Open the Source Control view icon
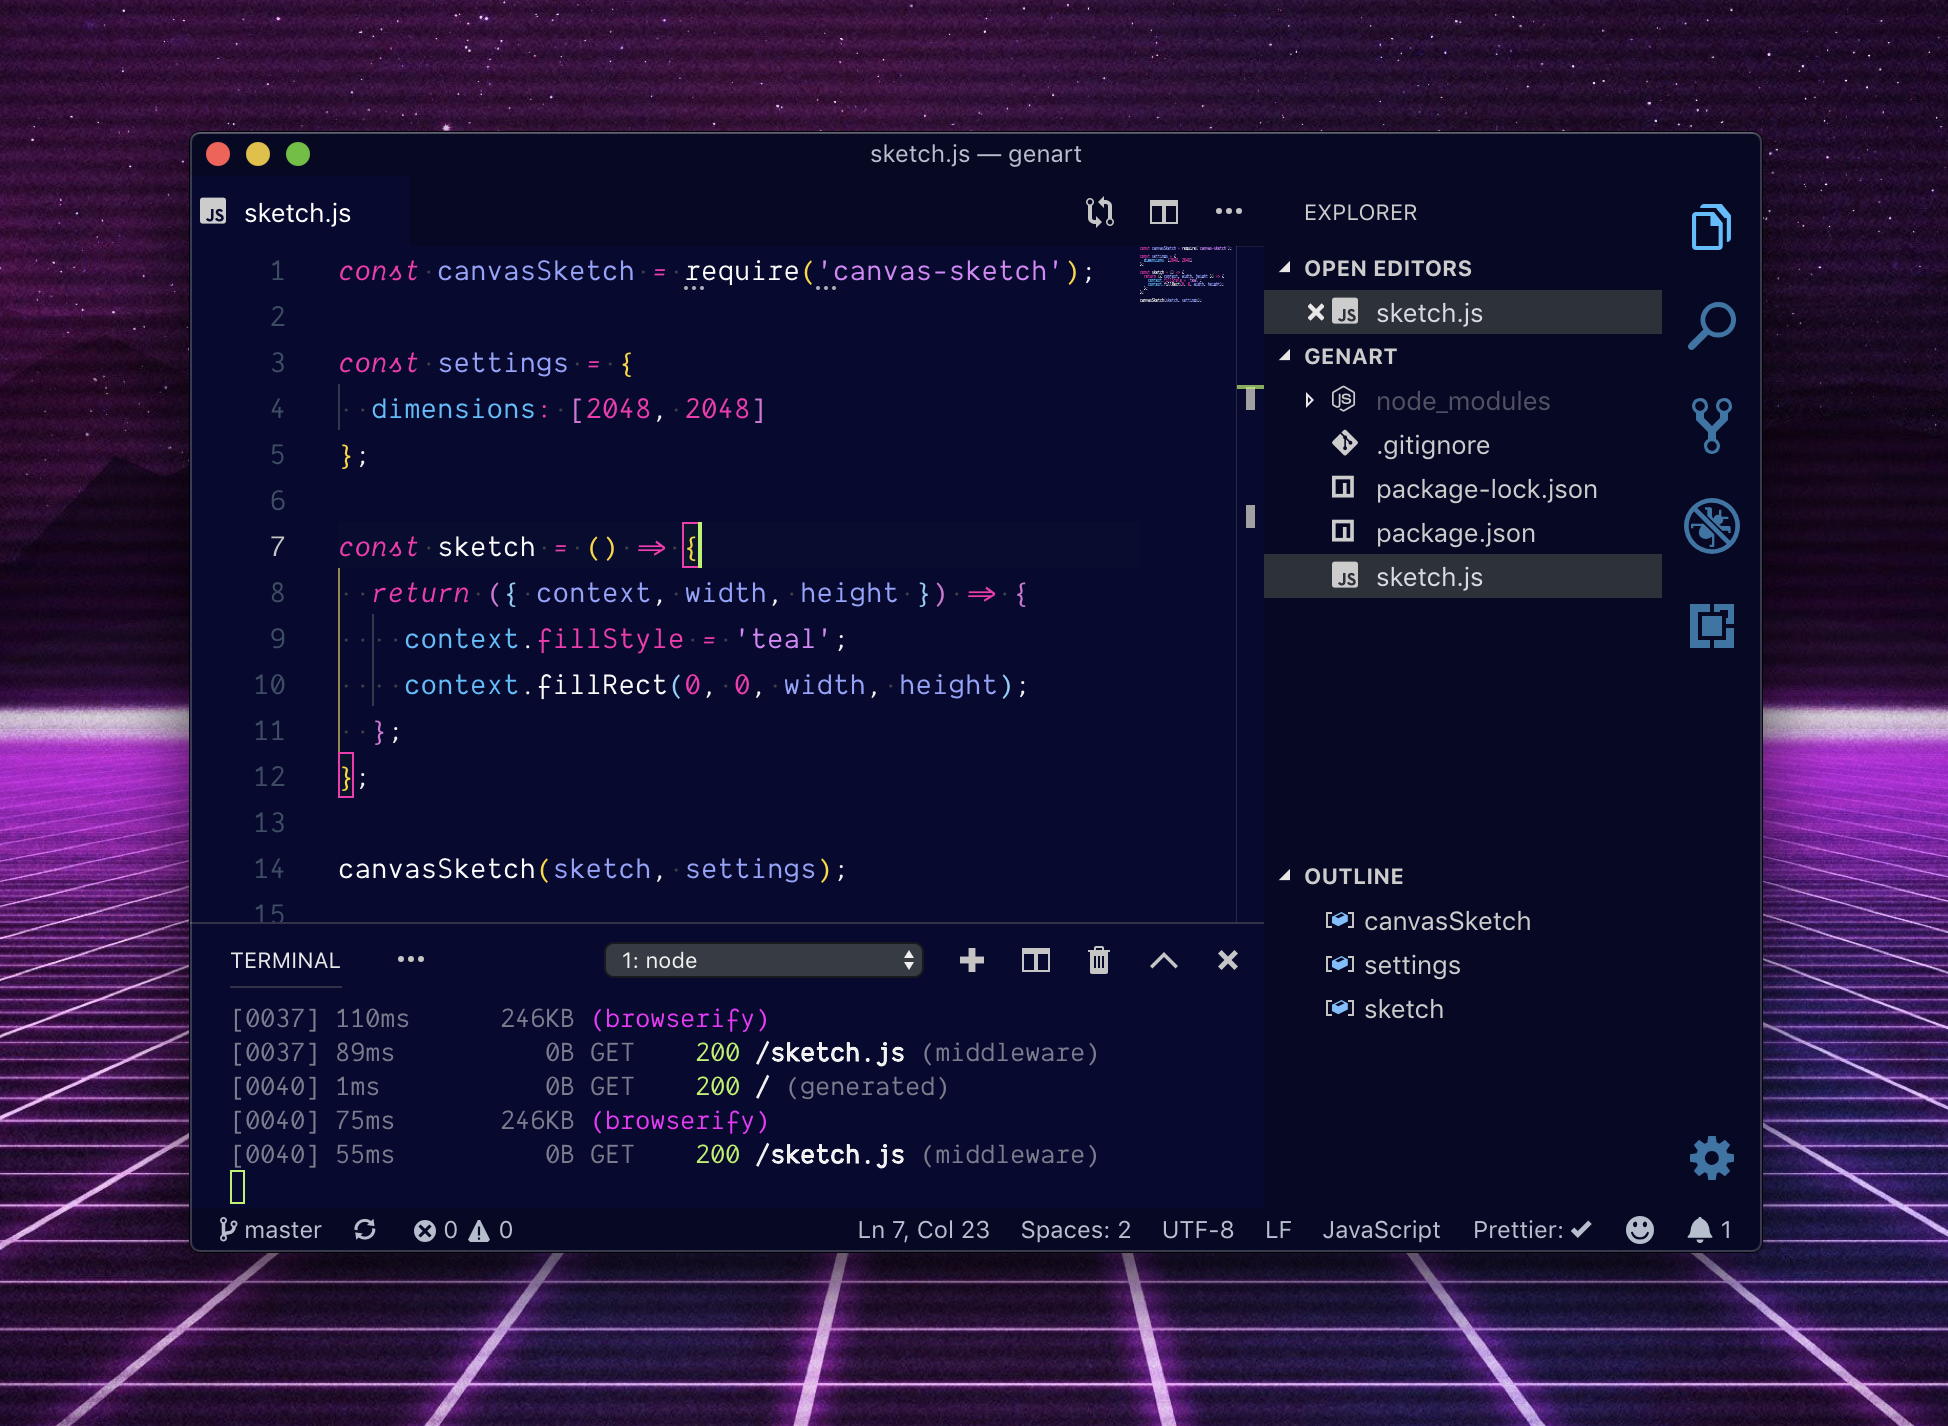The height and width of the screenshot is (1426, 1948). point(1711,425)
